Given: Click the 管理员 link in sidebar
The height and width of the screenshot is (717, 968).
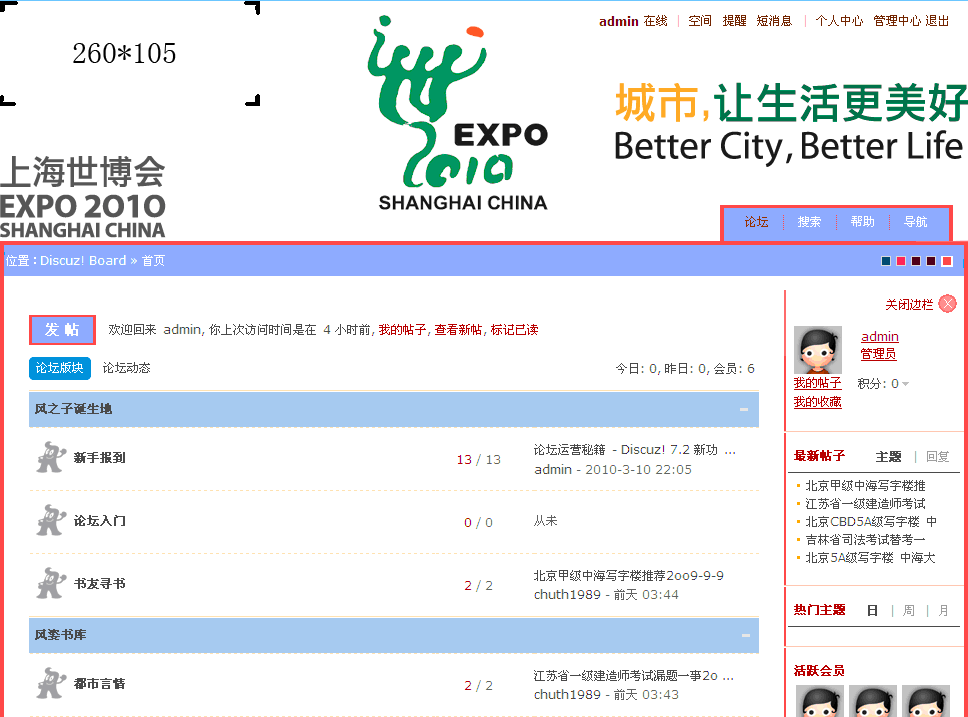Looking at the screenshot, I should [x=878, y=354].
